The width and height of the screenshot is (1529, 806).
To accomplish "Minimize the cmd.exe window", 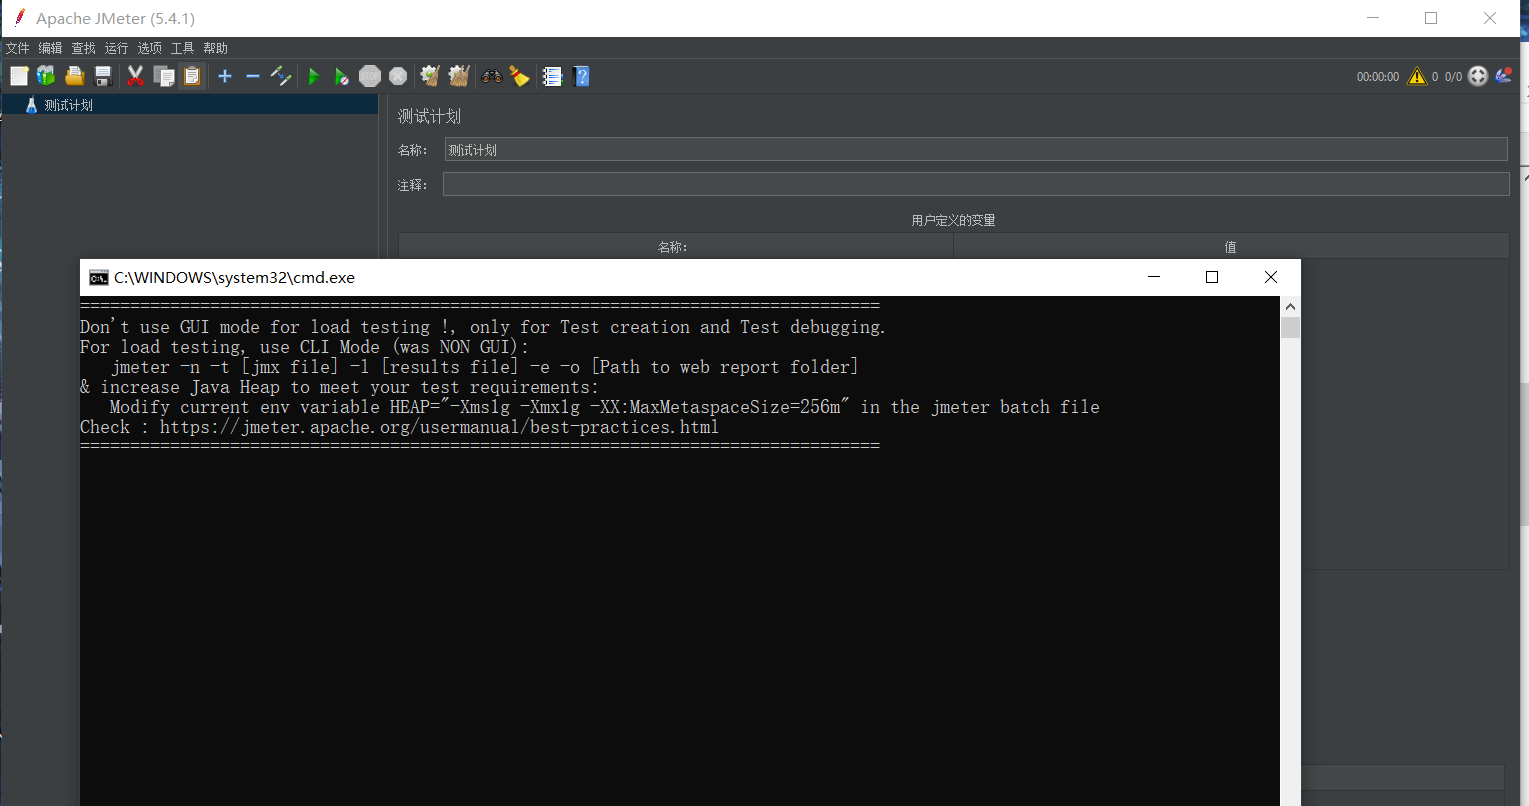I will 1154,277.
